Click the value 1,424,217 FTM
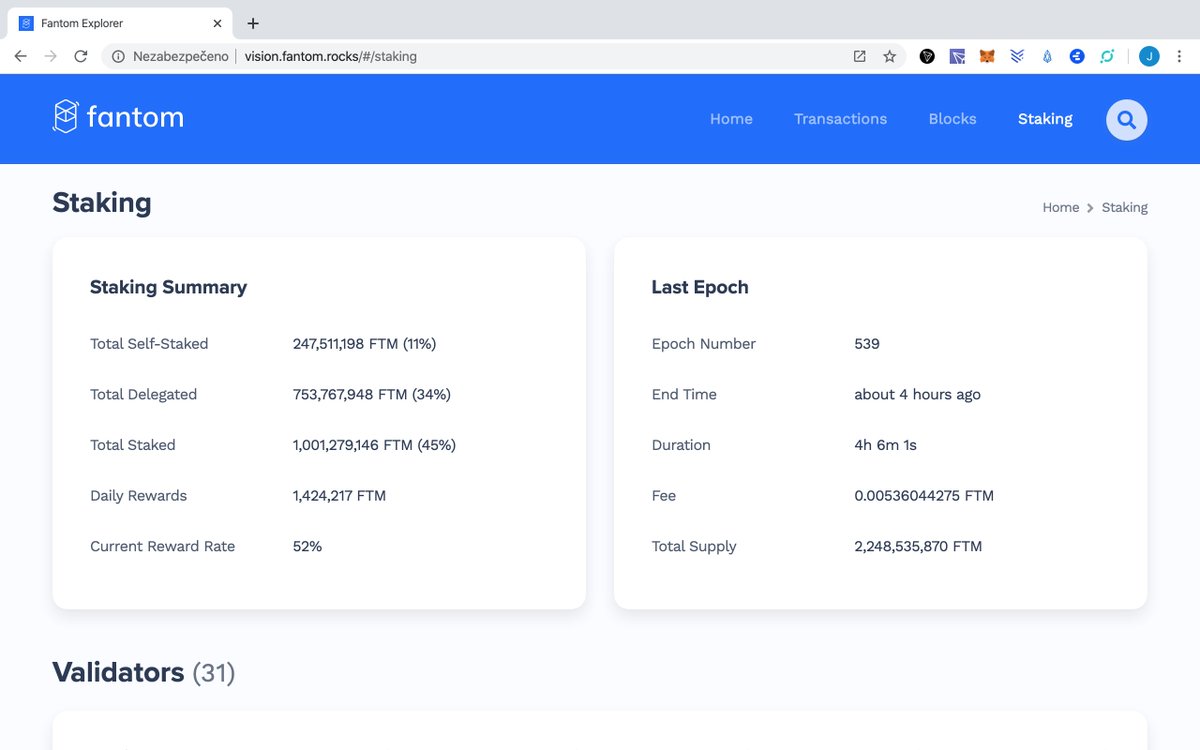The height and width of the screenshot is (750, 1200). coord(339,496)
